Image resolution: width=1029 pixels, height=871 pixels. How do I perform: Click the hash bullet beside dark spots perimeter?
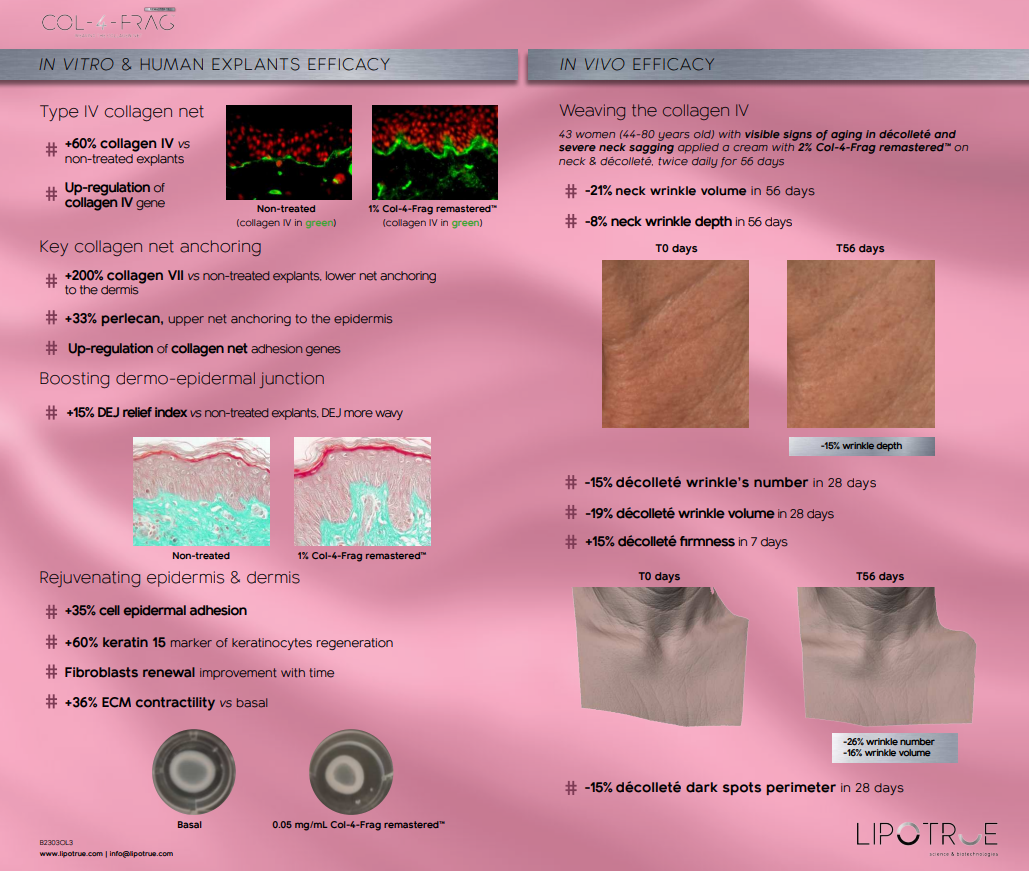(x=571, y=788)
